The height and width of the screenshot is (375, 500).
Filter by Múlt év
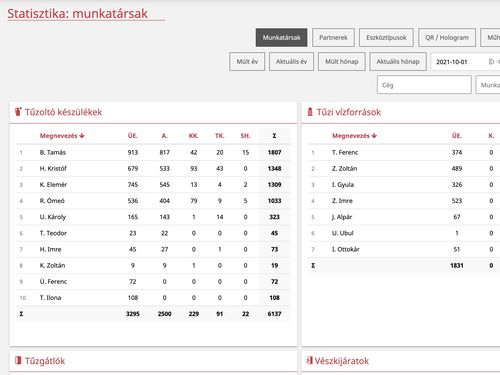coord(247,61)
